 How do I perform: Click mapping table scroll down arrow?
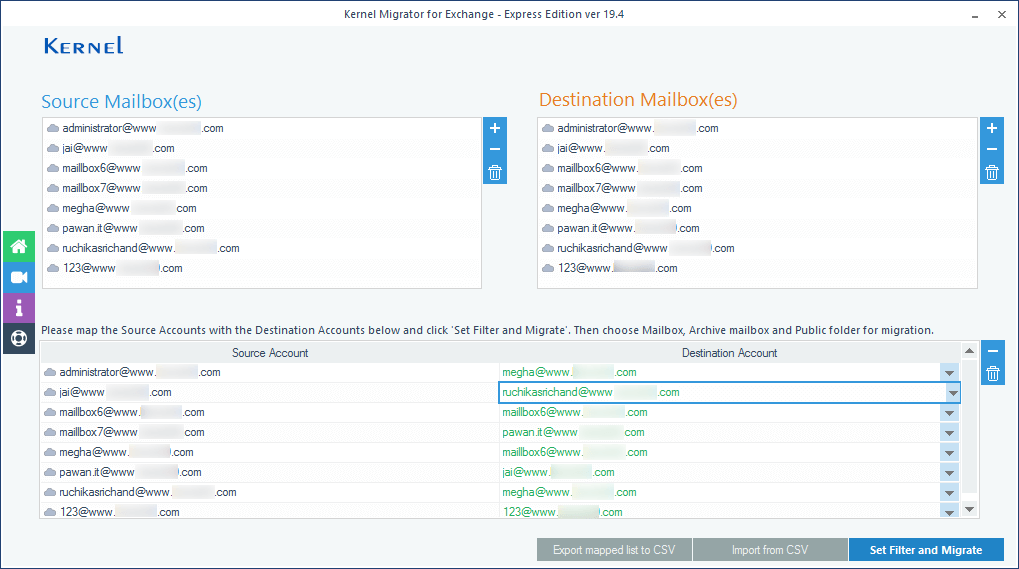click(x=970, y=509)
